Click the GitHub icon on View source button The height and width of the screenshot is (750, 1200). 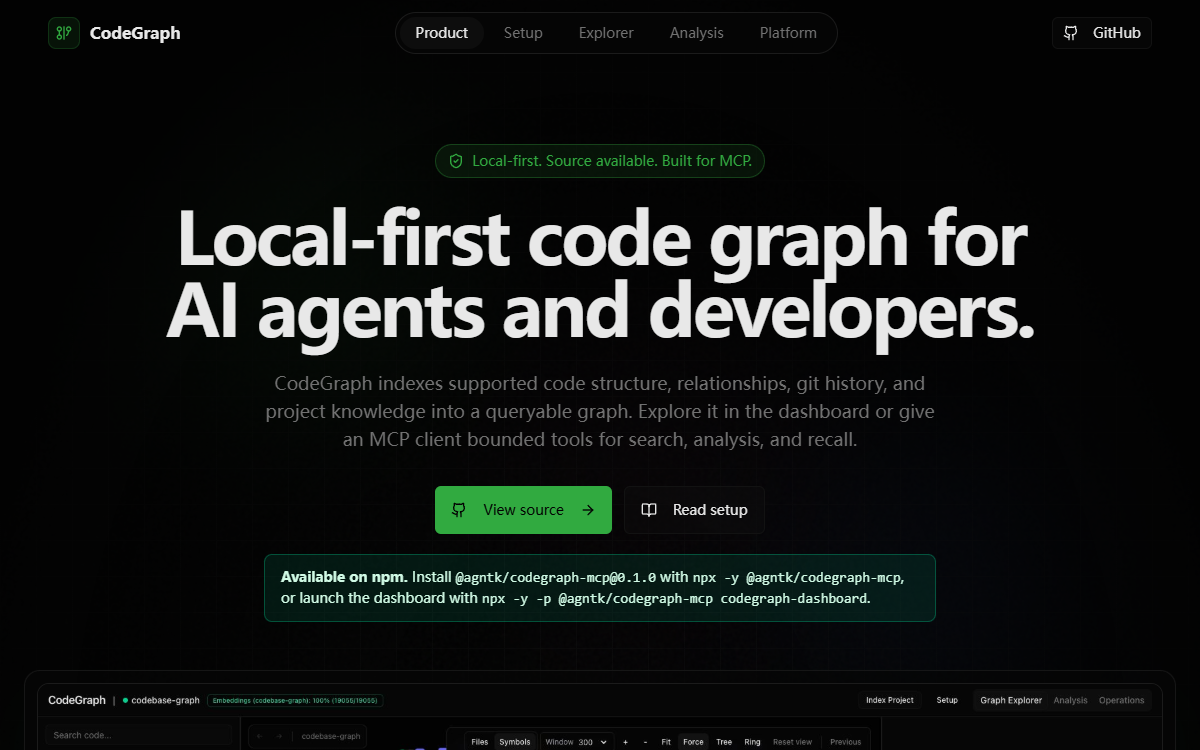[459, 510]
